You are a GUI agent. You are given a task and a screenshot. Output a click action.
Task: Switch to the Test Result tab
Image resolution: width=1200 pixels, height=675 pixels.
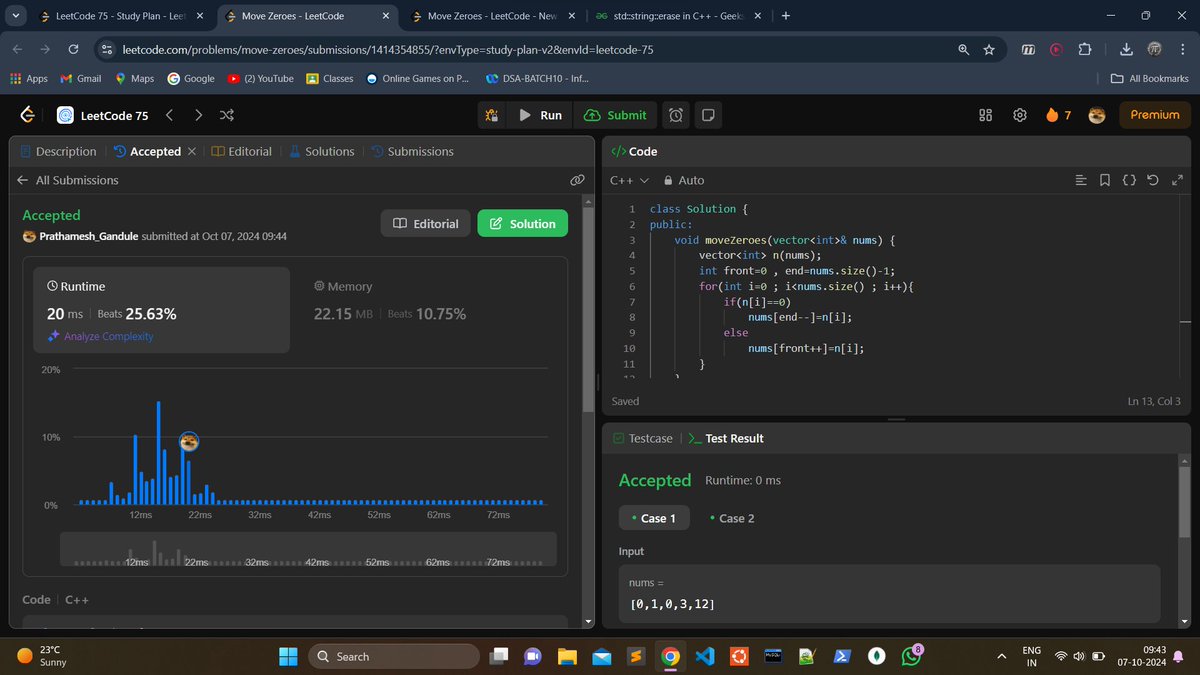coord(726,438)
